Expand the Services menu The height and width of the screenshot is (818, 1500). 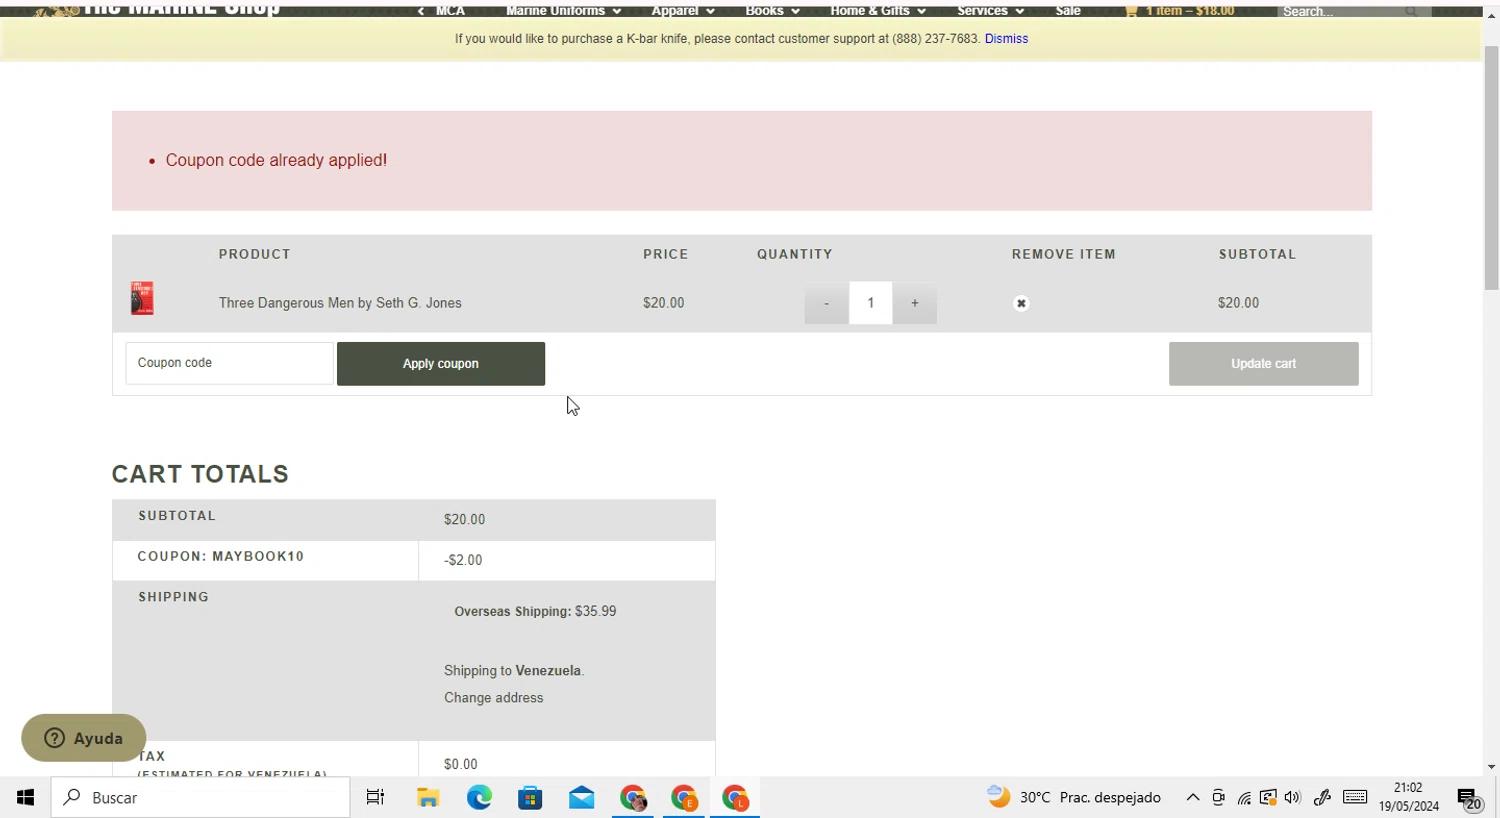tap(990, 11)
